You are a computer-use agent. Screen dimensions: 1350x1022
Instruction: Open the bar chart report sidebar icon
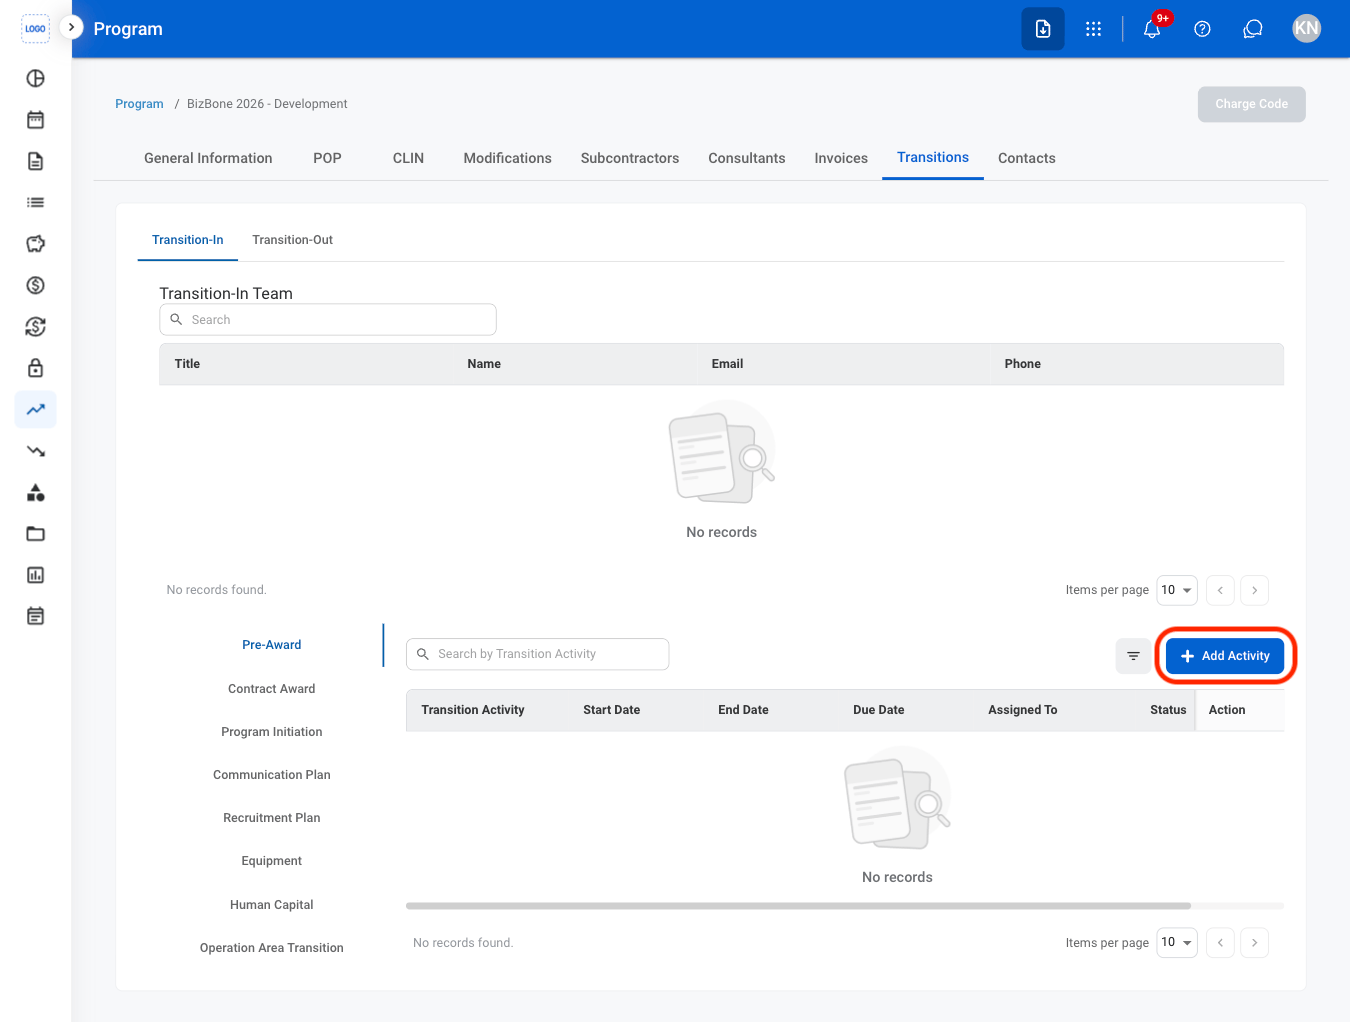[35, 575]
